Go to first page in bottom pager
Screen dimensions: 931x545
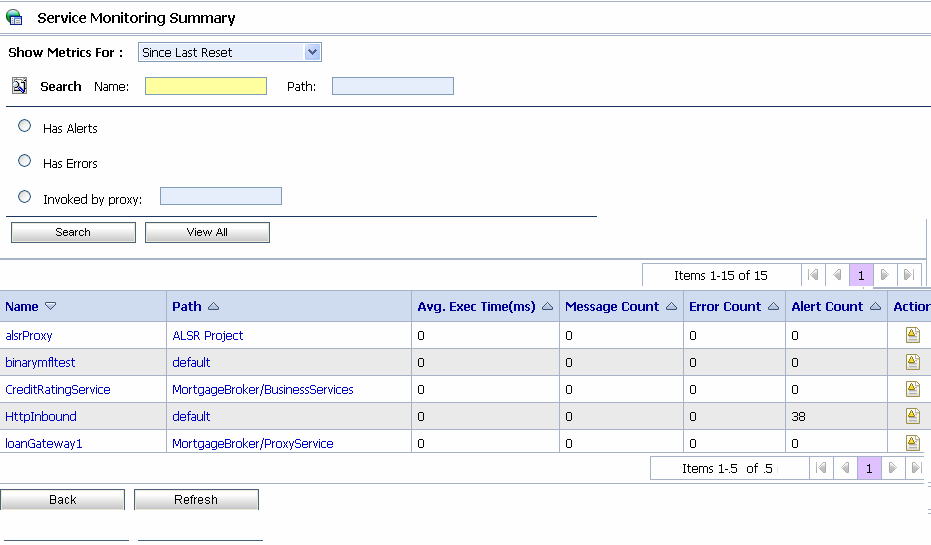(821, 468)
